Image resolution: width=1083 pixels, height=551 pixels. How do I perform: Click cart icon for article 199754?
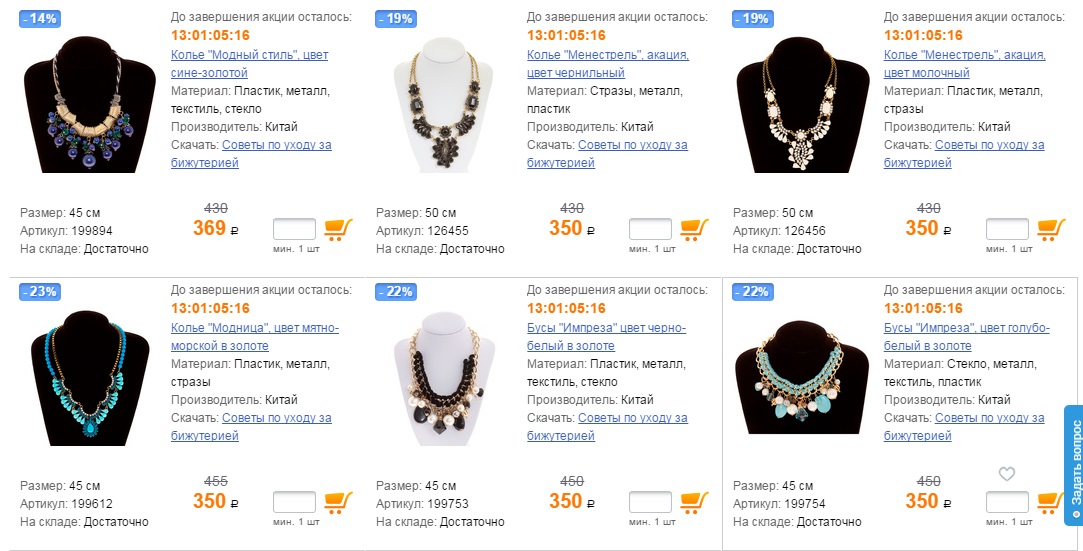pyautogui.click(x=1051, y=502)
